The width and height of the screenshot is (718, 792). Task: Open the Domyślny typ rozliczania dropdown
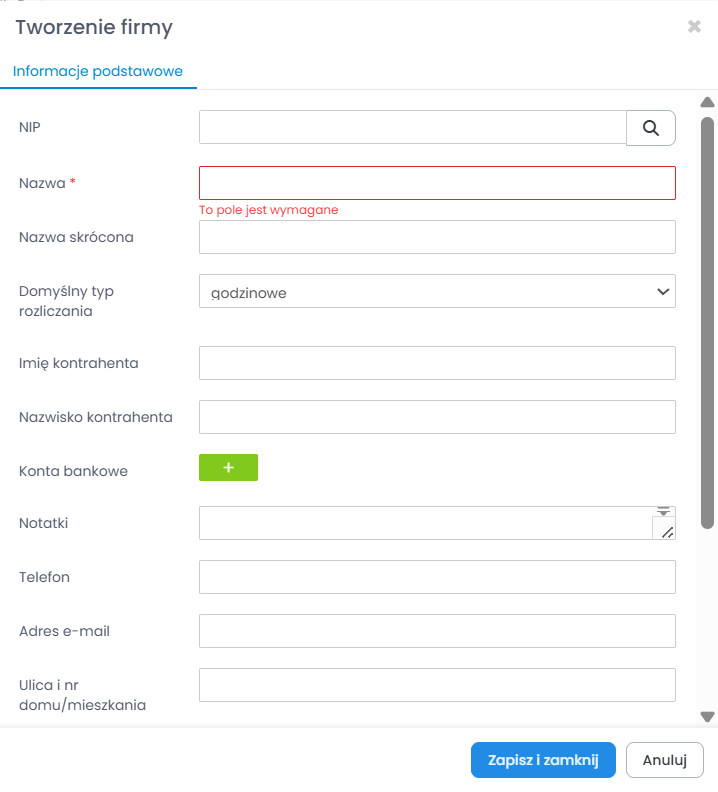437,291
